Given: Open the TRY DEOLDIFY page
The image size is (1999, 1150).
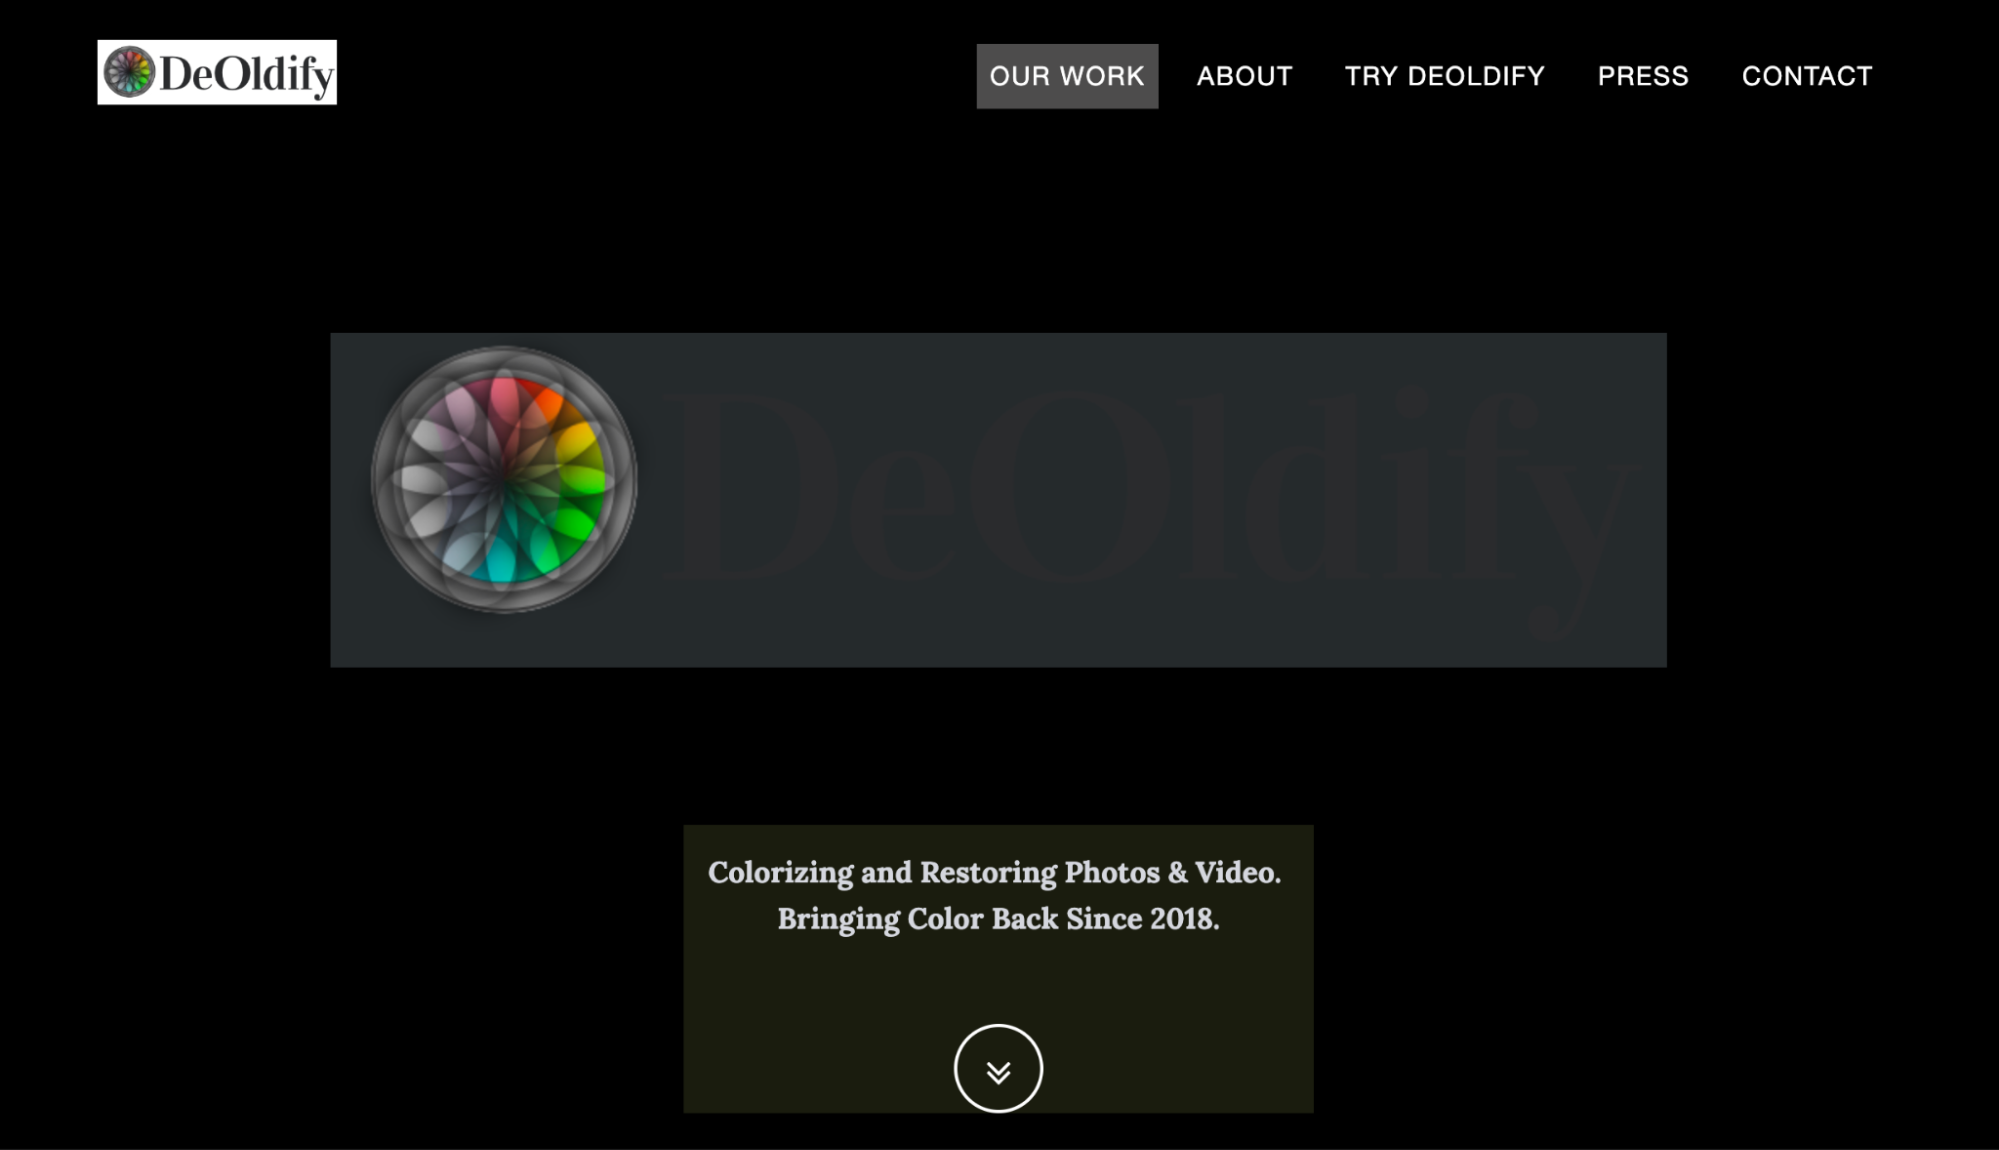Looking at the screenshot, I should 1444,76.
